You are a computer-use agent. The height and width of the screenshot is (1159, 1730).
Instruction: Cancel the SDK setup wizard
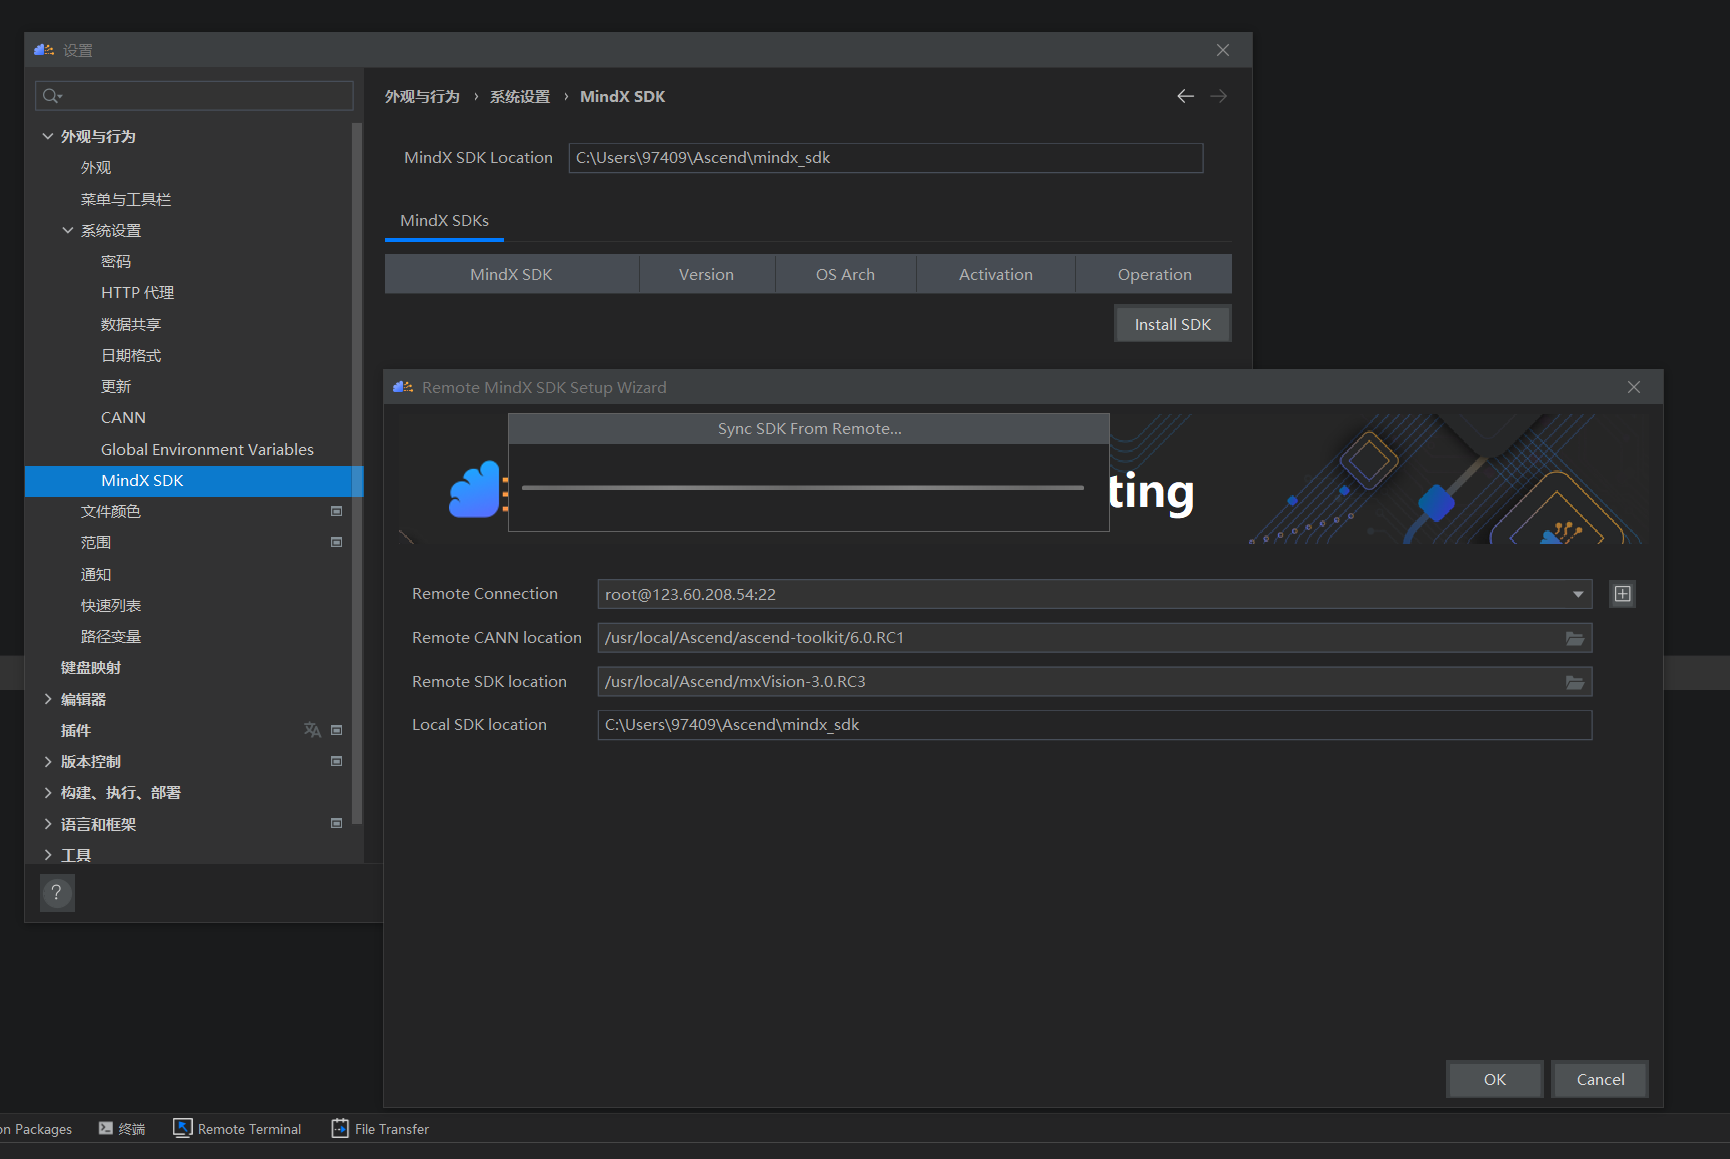tap(1600, 1079)
